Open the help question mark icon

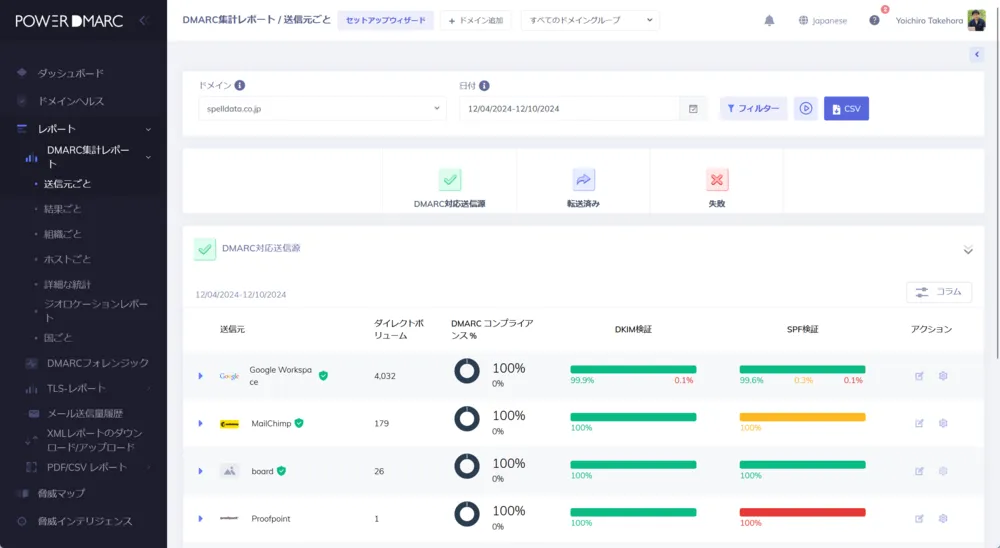coord(874,20)
